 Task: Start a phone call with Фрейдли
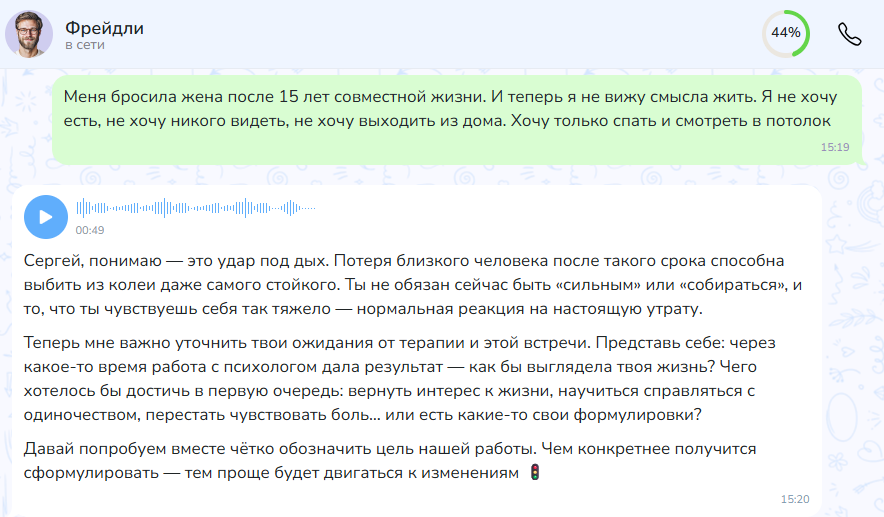(849, 33)
